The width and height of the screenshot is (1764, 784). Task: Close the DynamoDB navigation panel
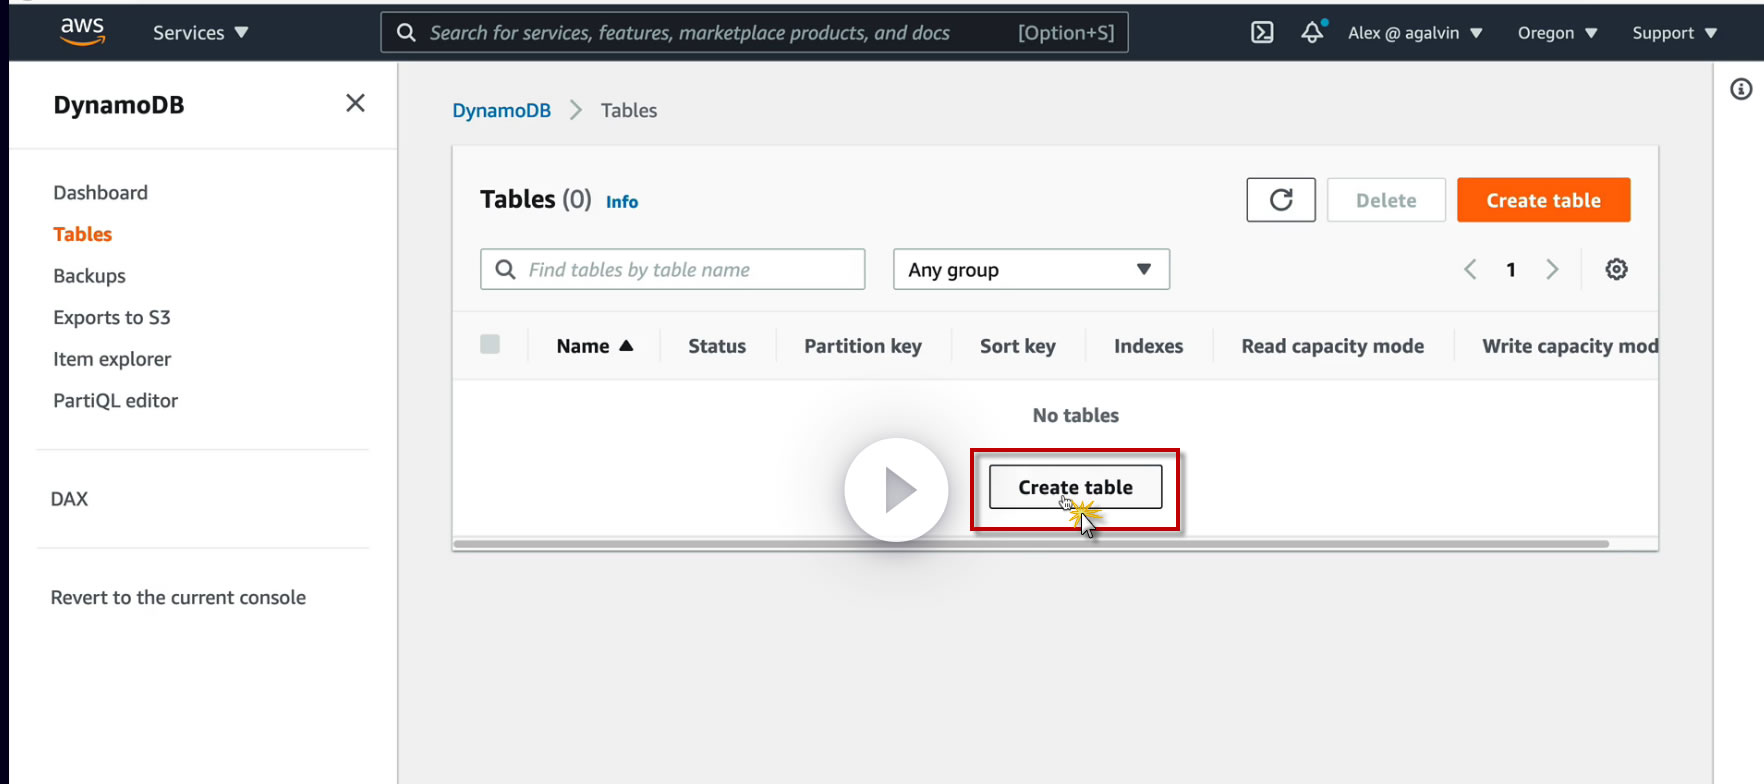355,103
